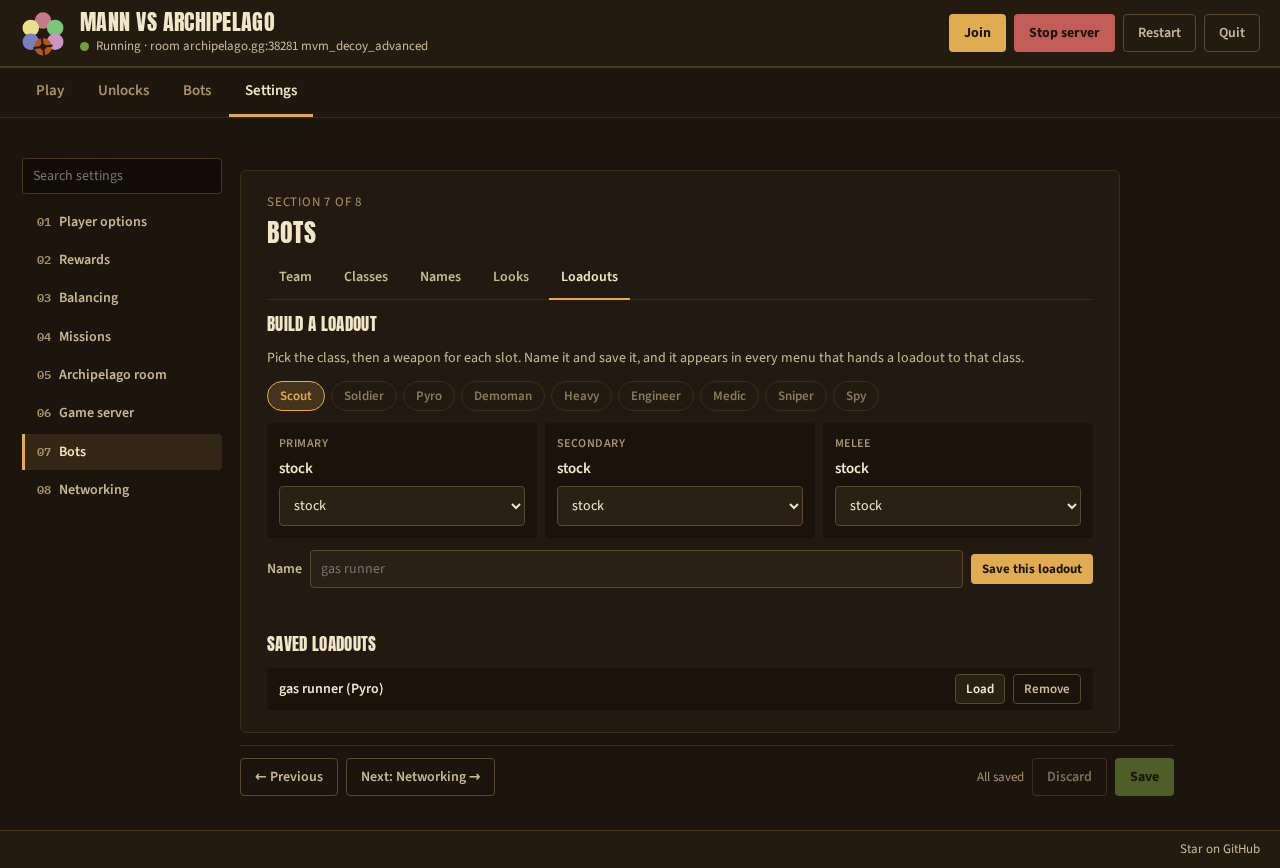Screen dimensions: 1280x868
Task: Open the top Bots tab
Action: [x=197, y=91]
